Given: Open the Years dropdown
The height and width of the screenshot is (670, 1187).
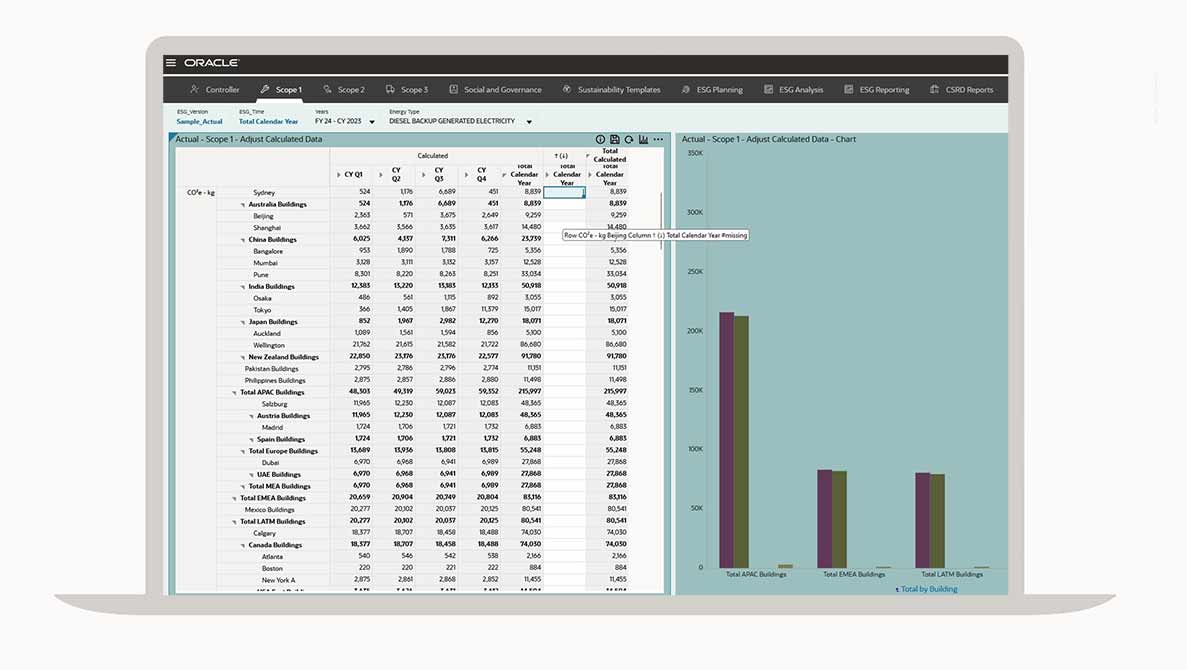Looking at the screenshot, I should [x=372, y=122].
